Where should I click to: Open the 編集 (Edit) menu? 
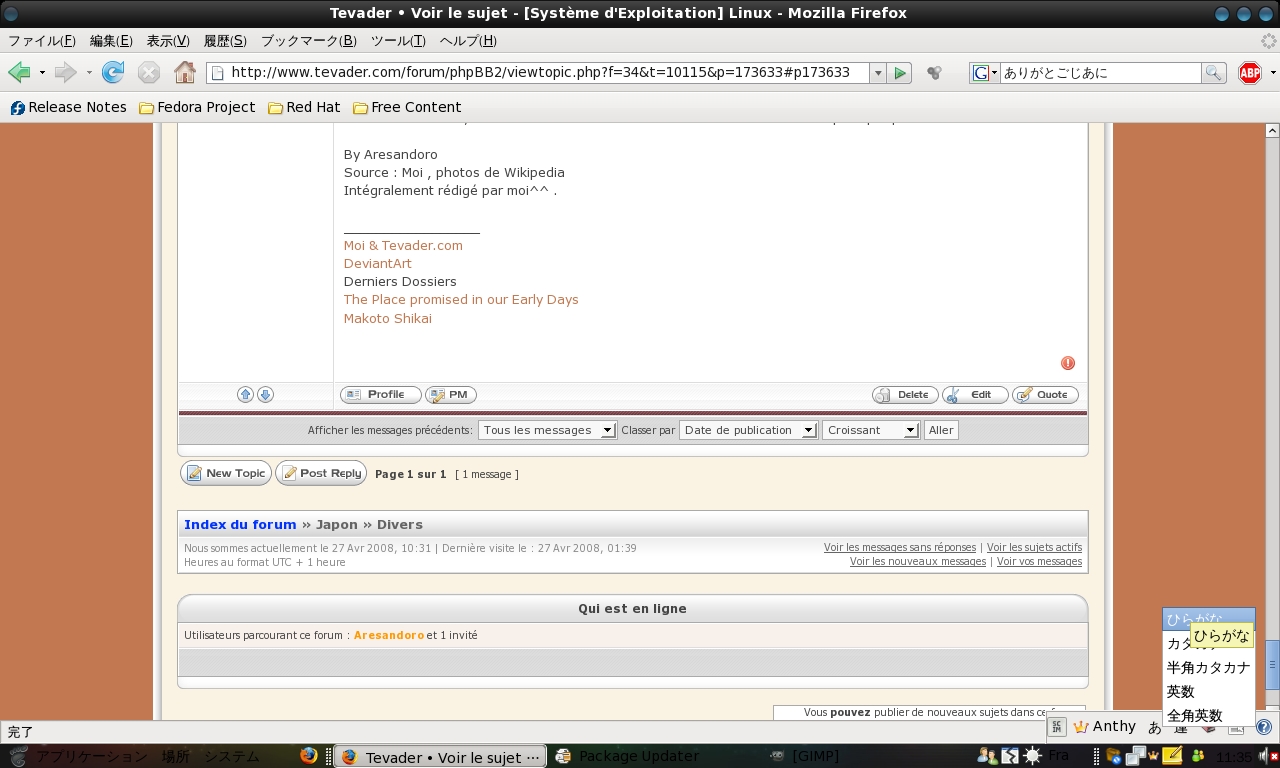pyautogui.click(x=111, y=41)
